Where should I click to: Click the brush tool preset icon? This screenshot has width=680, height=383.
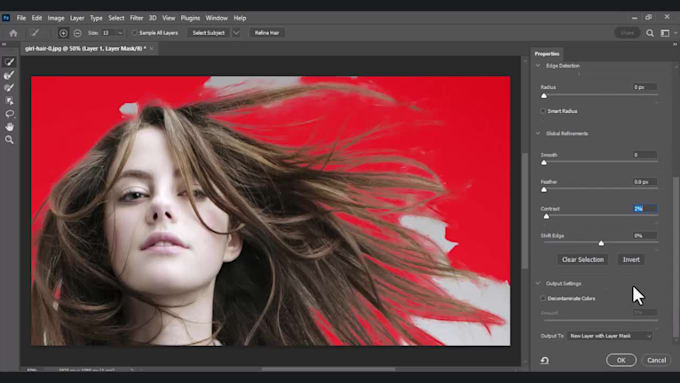[35, 33]
